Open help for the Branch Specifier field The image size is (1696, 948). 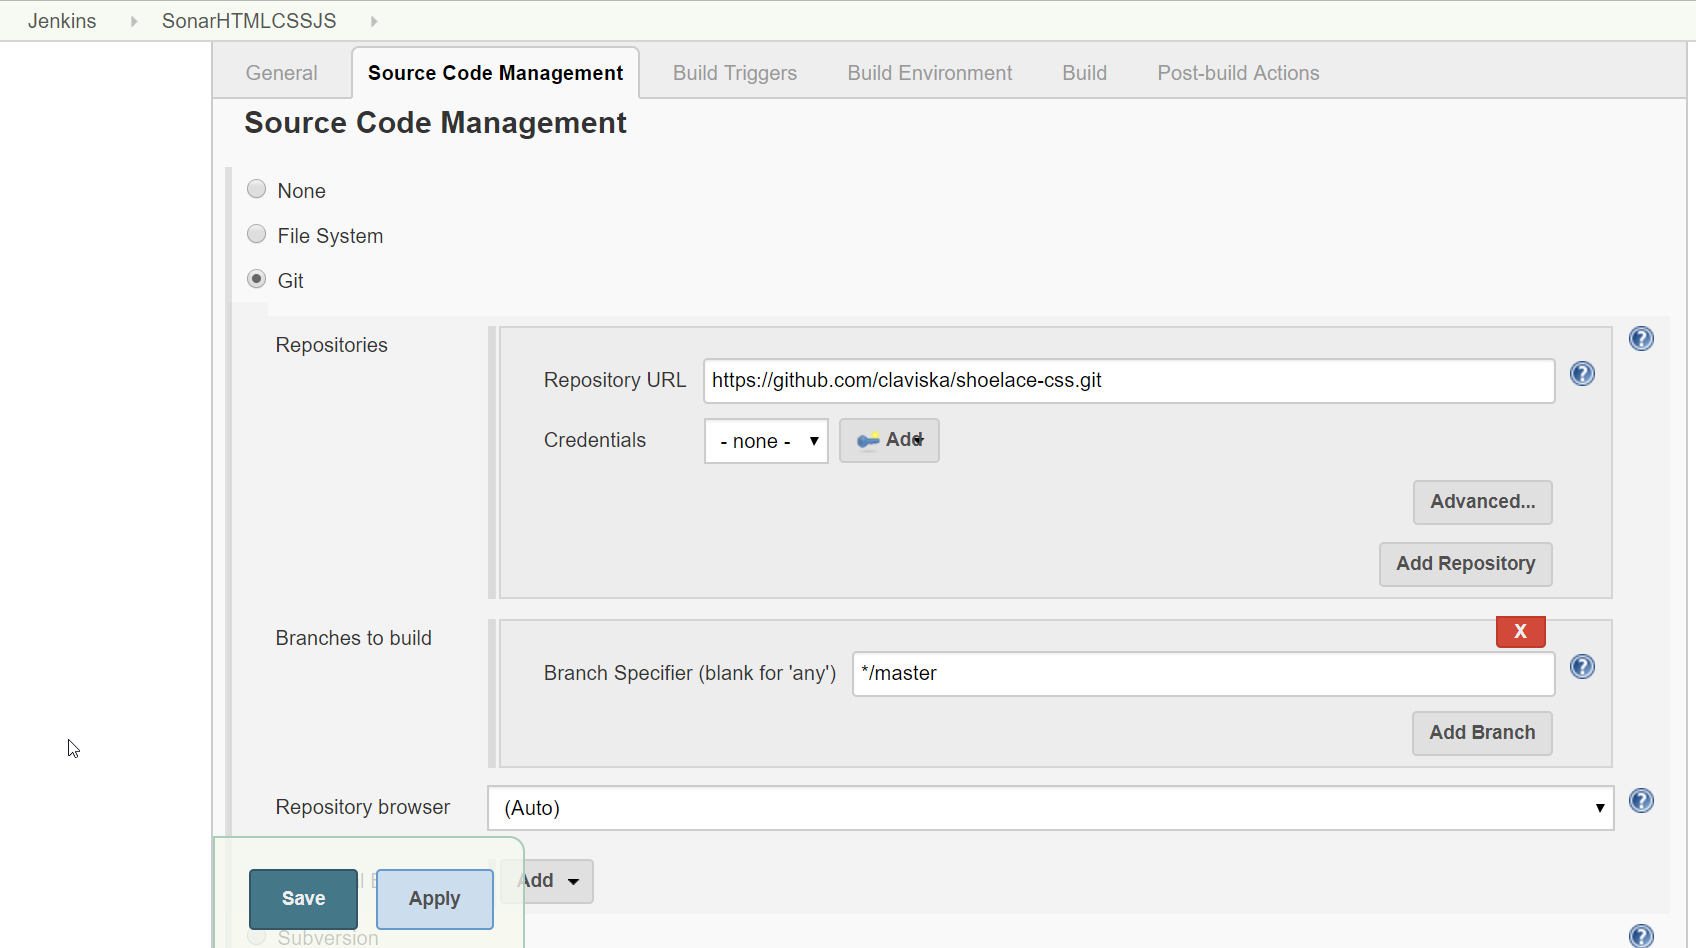click(1582, 667)
